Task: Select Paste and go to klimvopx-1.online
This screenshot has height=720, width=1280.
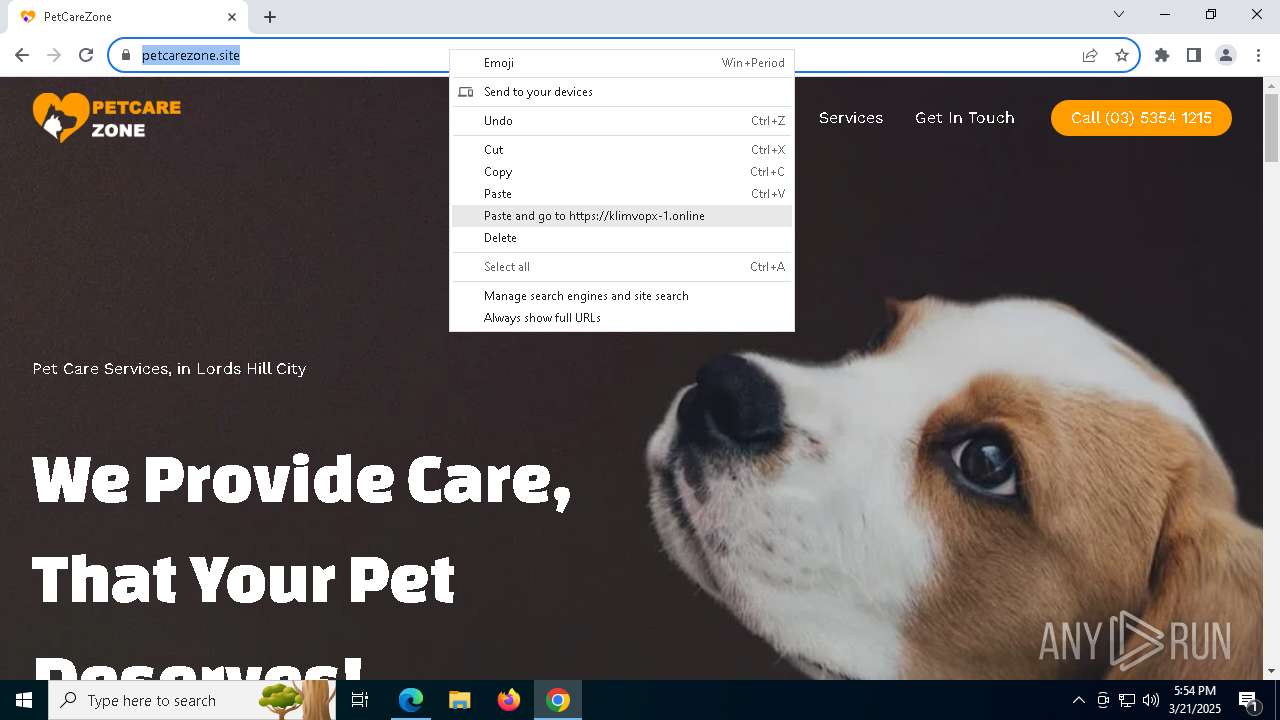Action: tap(622, 216)
